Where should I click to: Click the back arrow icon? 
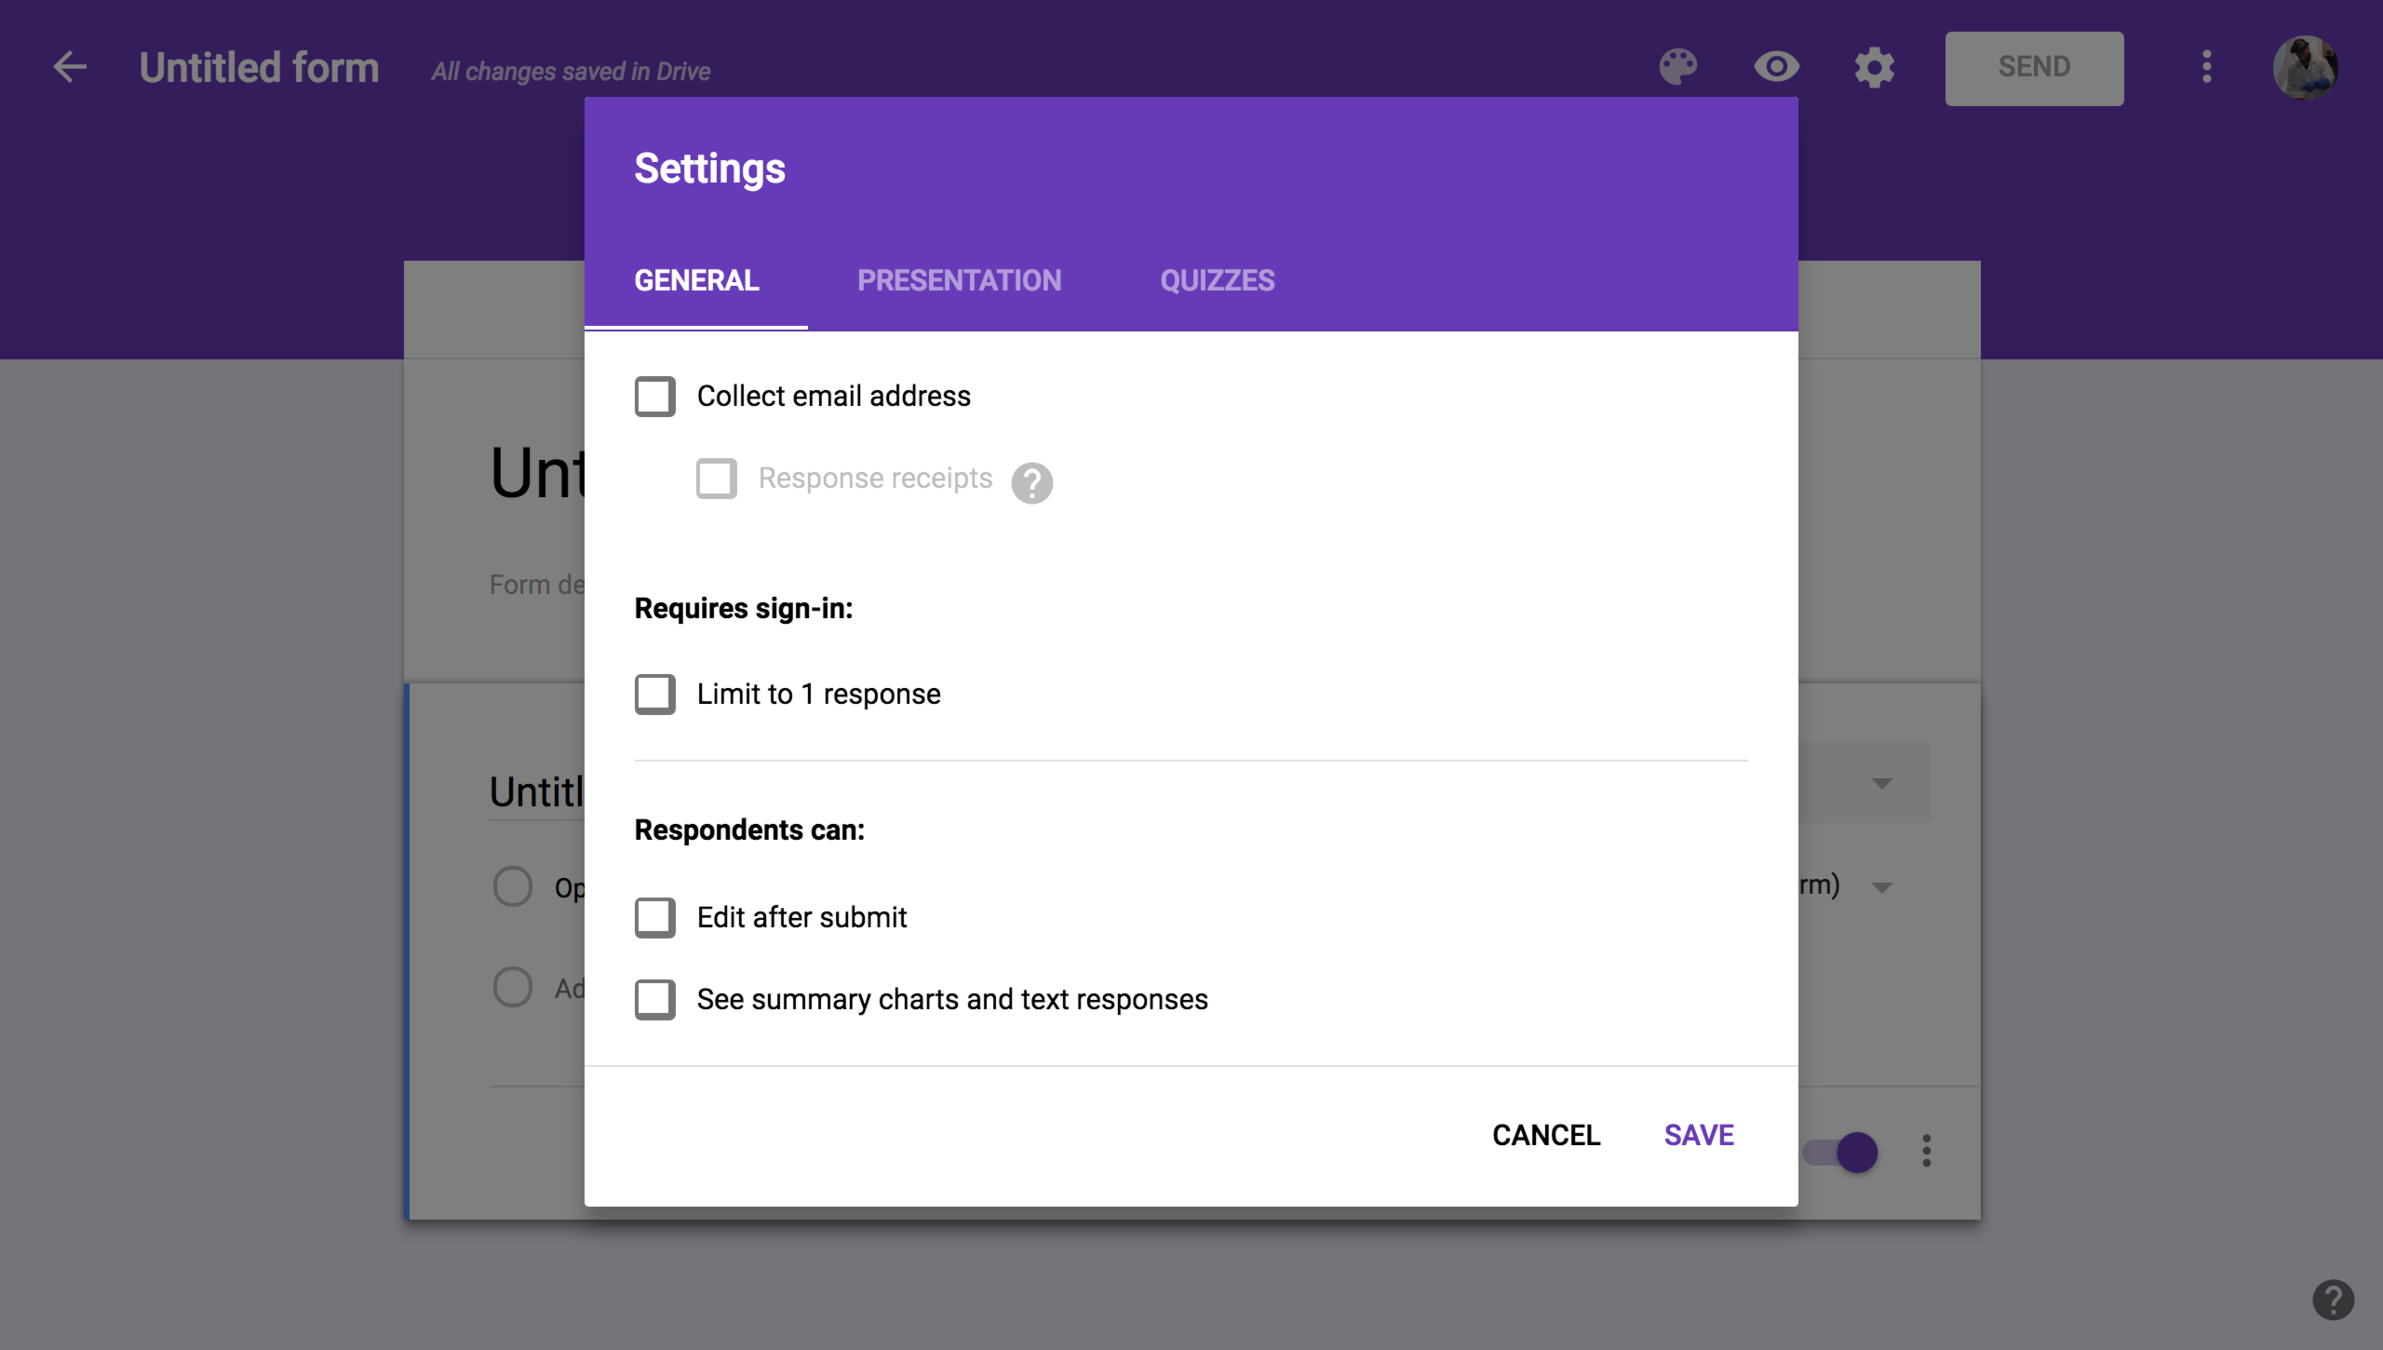click(69, 67)
